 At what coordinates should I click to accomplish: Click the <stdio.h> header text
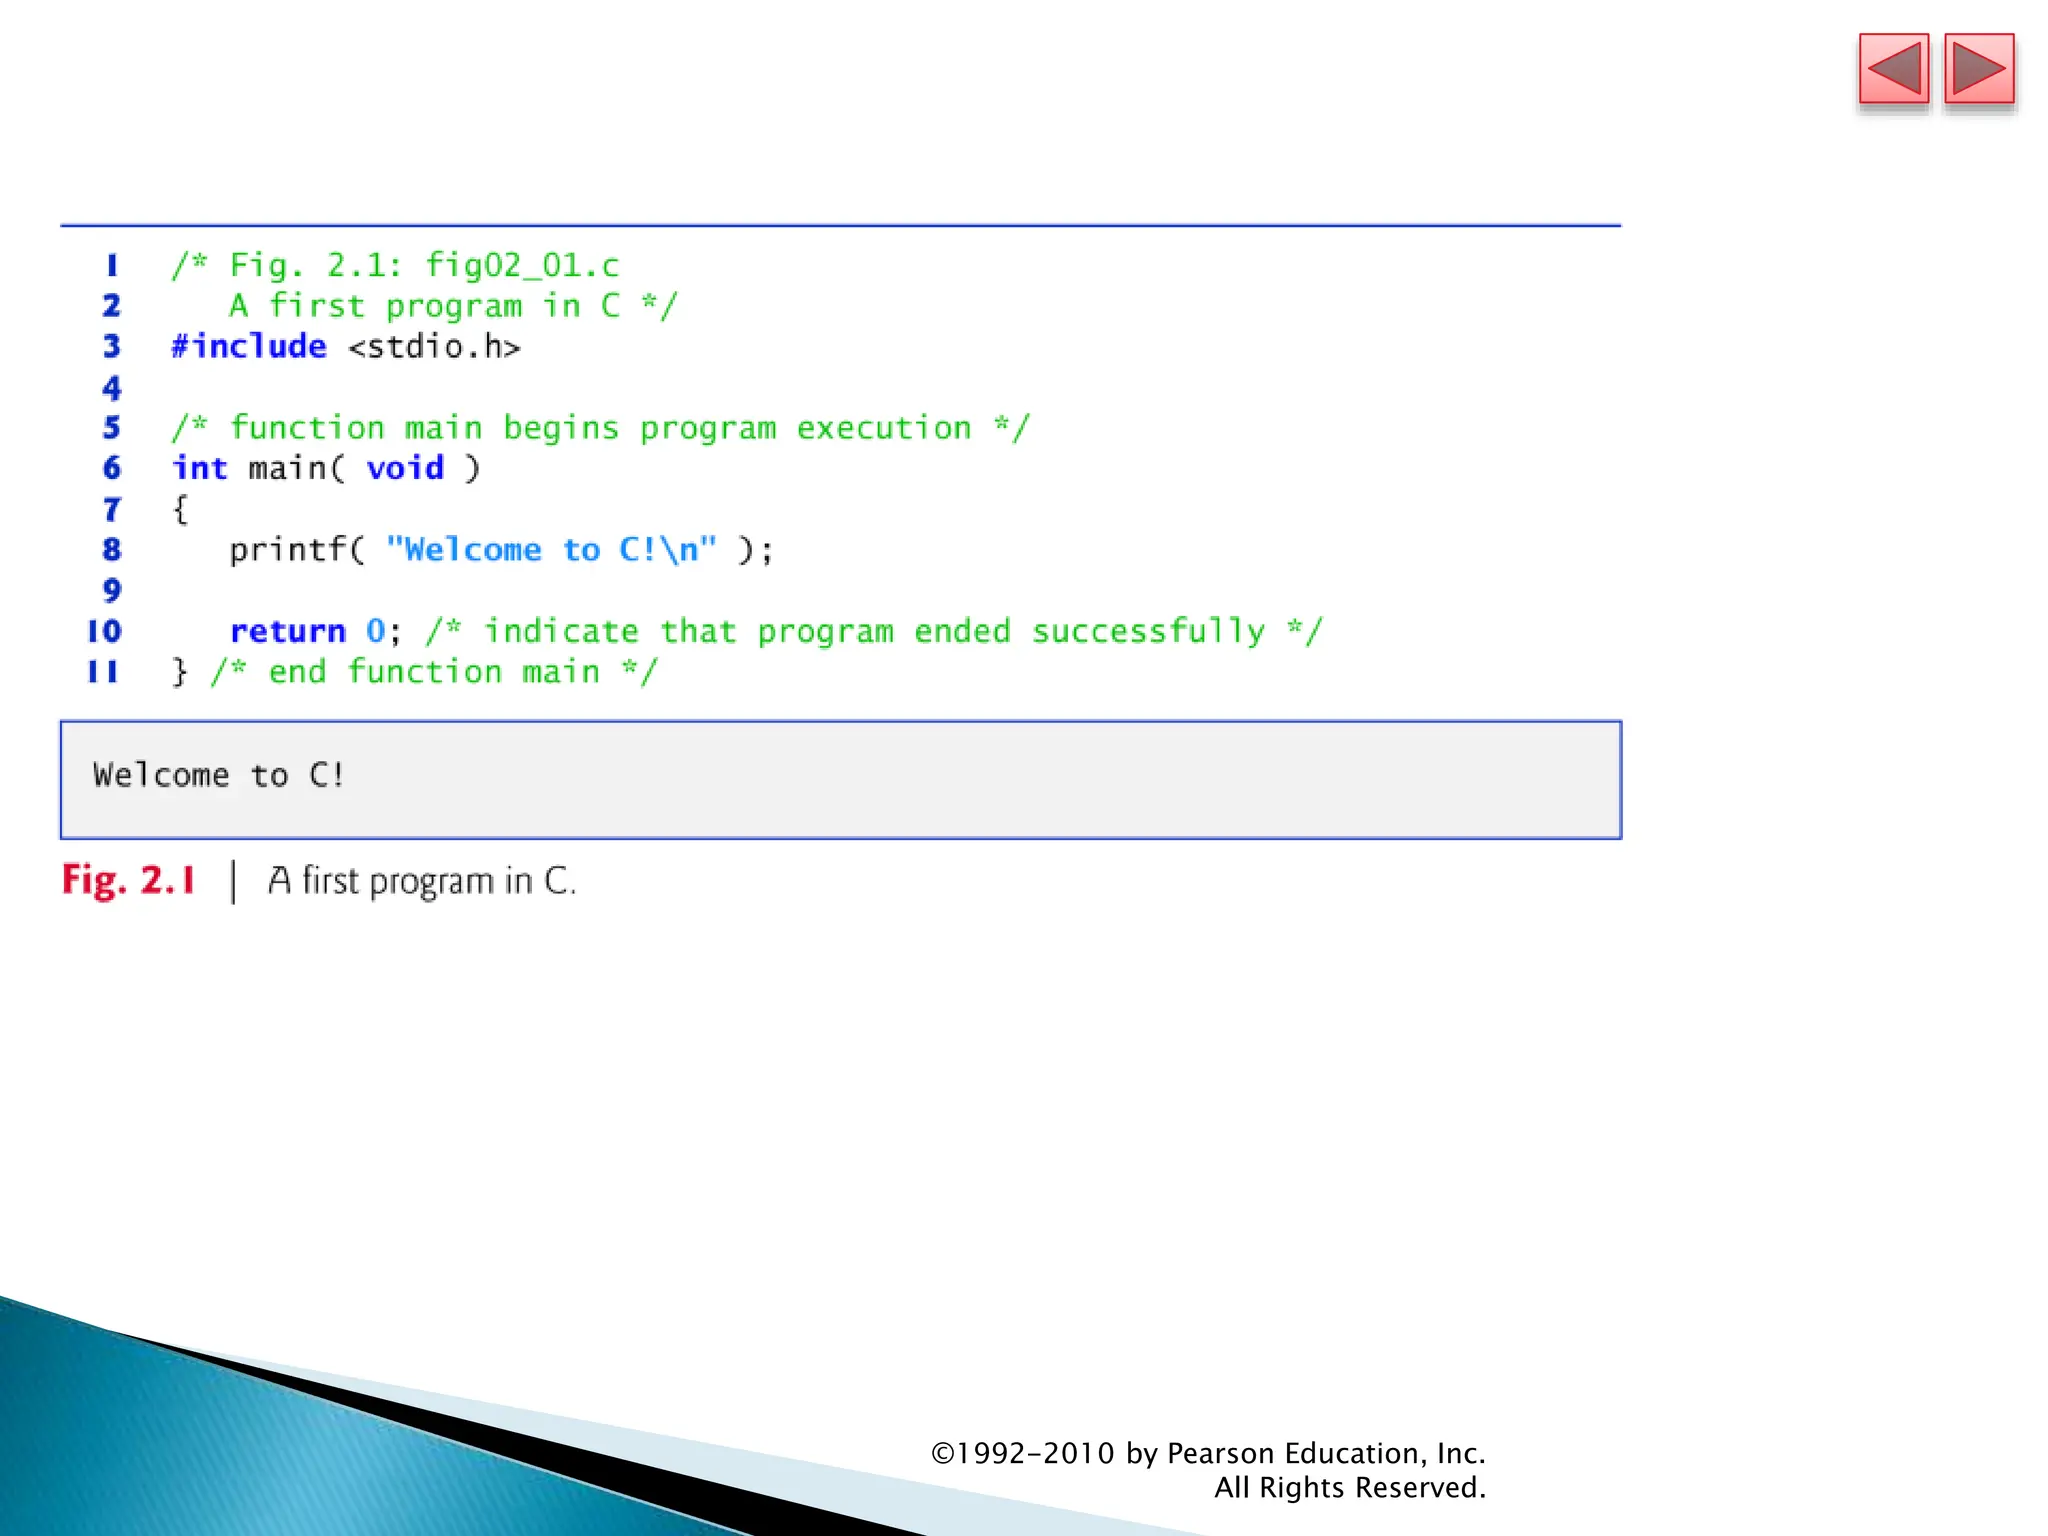click(x=434, y=347)
